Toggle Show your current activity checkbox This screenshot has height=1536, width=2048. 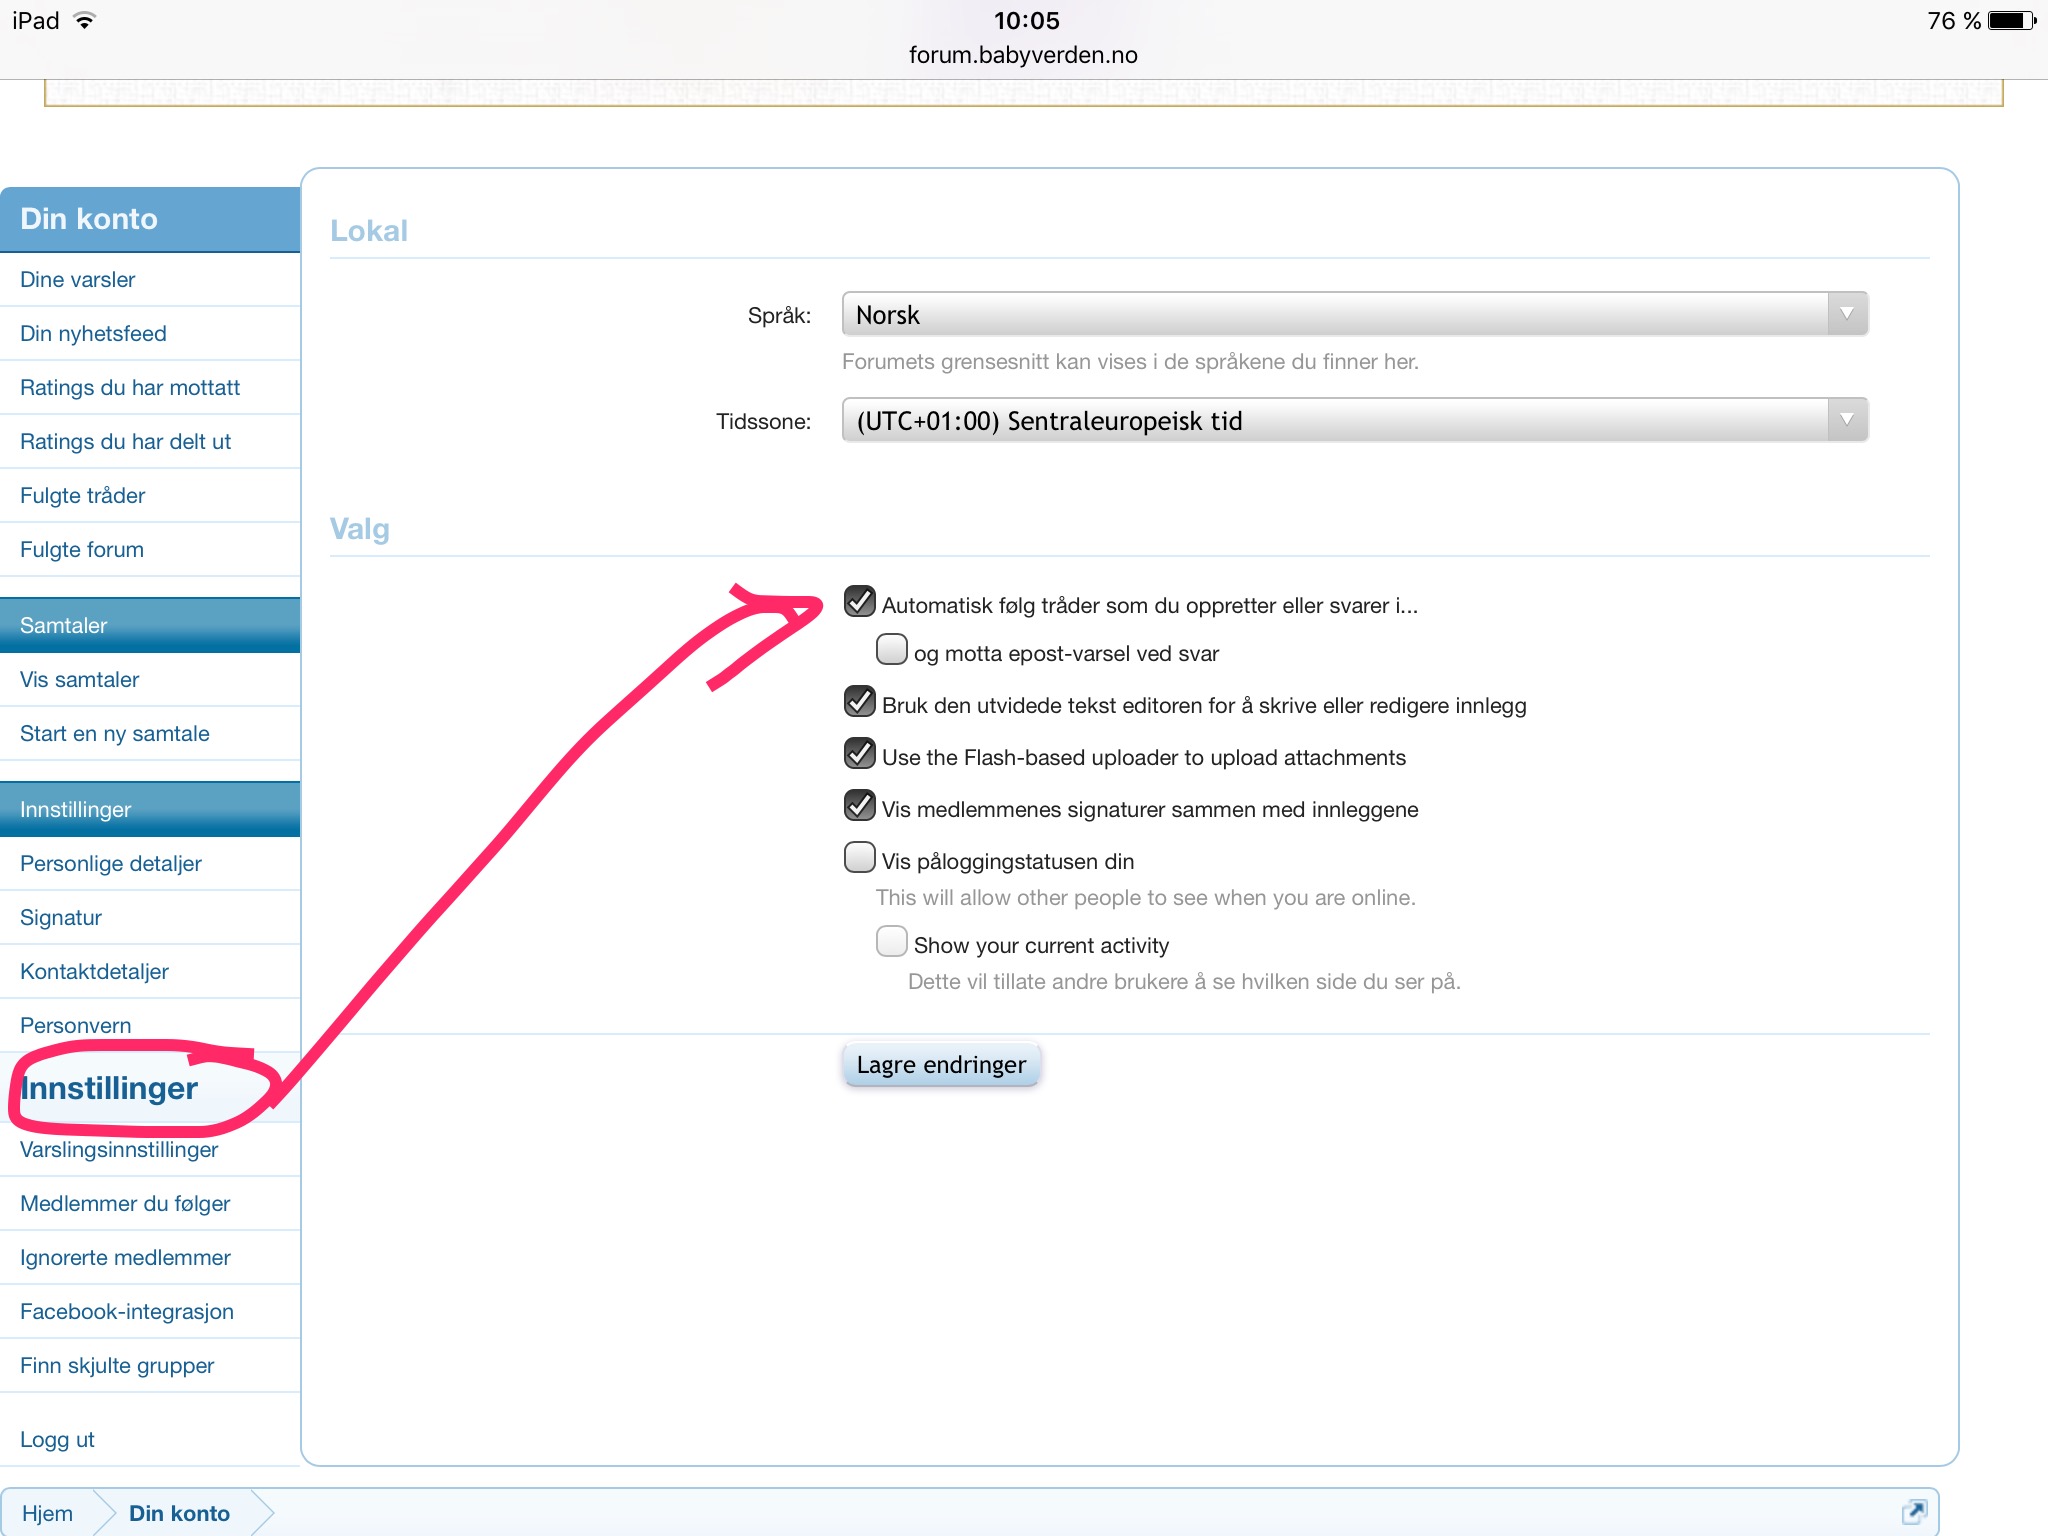(891, 942)
